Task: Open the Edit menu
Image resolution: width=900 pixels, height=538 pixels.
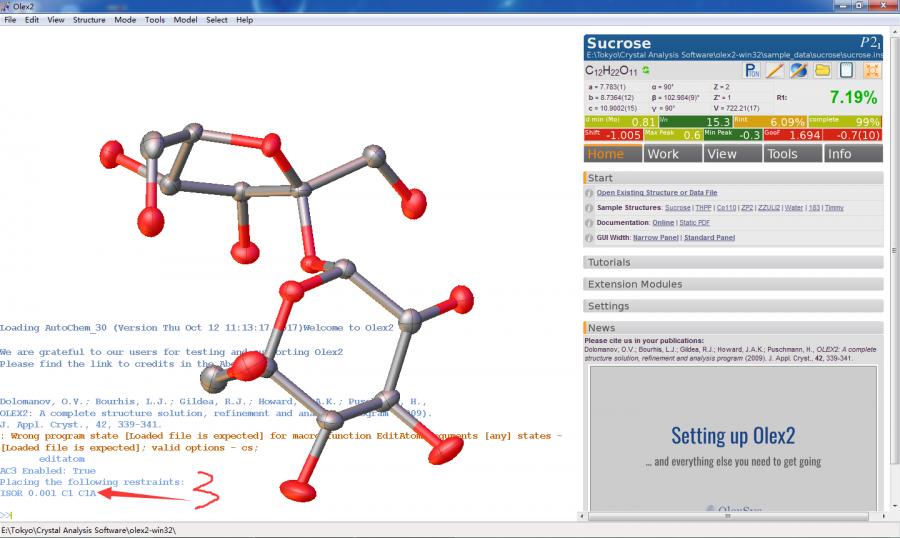Action: 32,20
